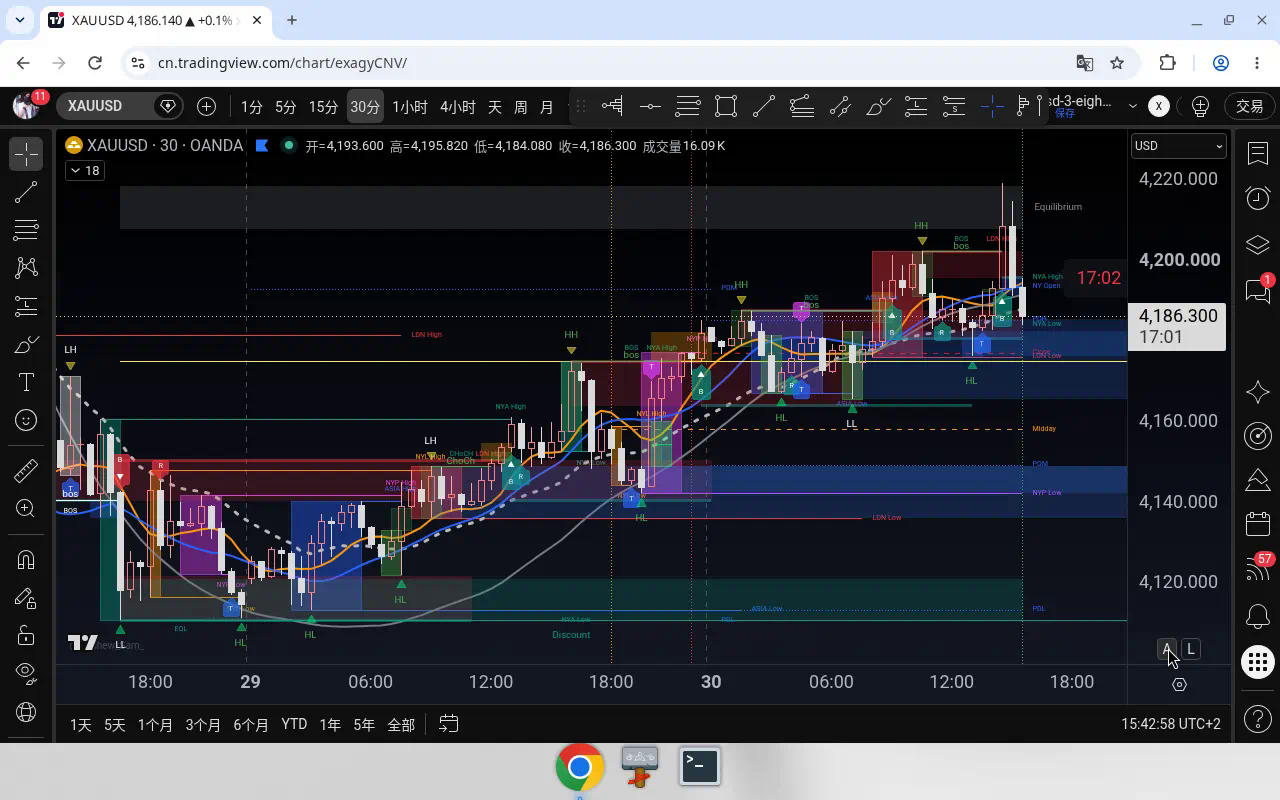This screenshot has width=1280, height=800.
Task: Open the XAUUSD symbol search box
Action: (118, 106)
